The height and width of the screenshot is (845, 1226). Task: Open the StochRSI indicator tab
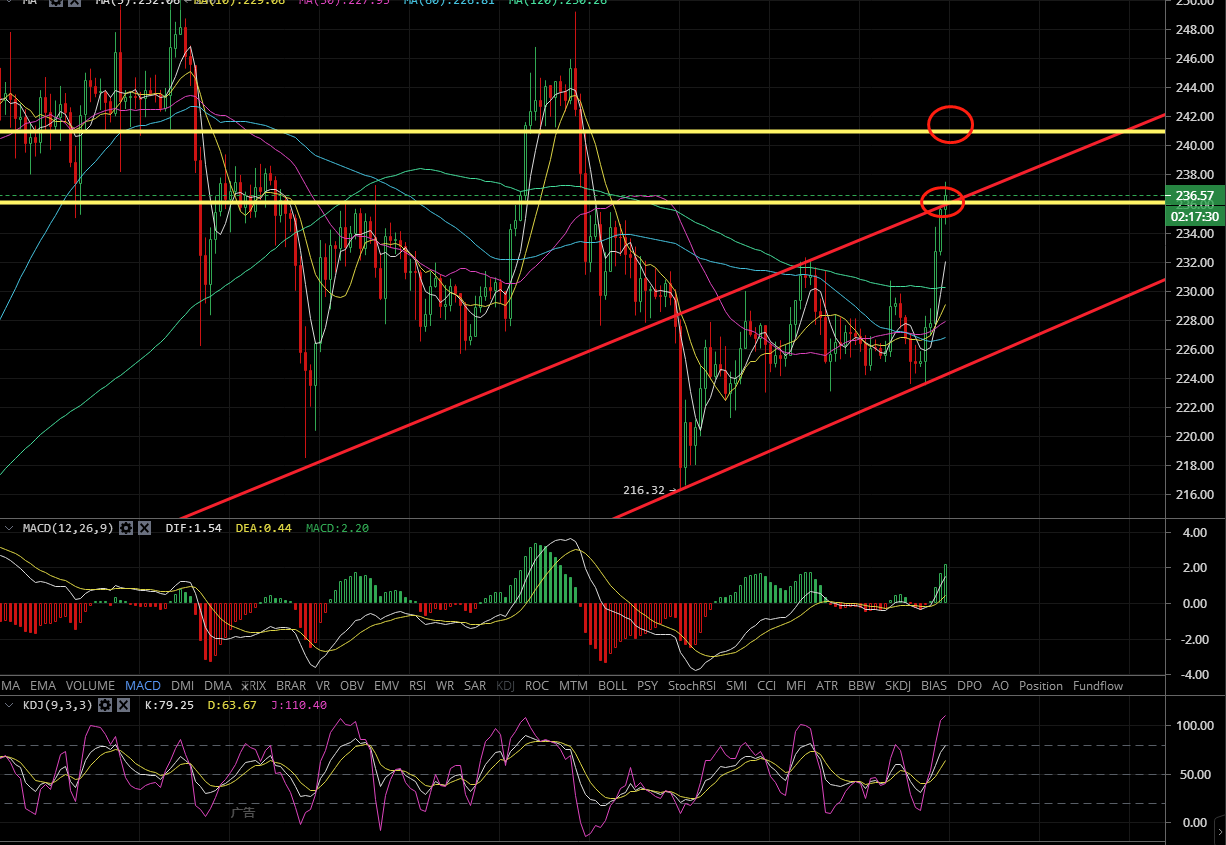(x=692, y=686)
